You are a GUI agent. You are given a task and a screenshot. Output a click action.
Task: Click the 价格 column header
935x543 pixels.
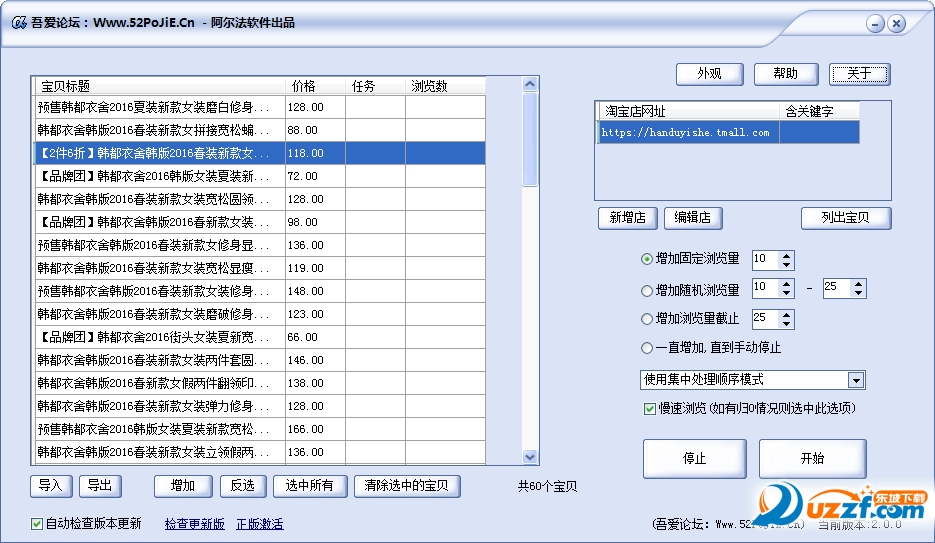(x=315, y=86)
